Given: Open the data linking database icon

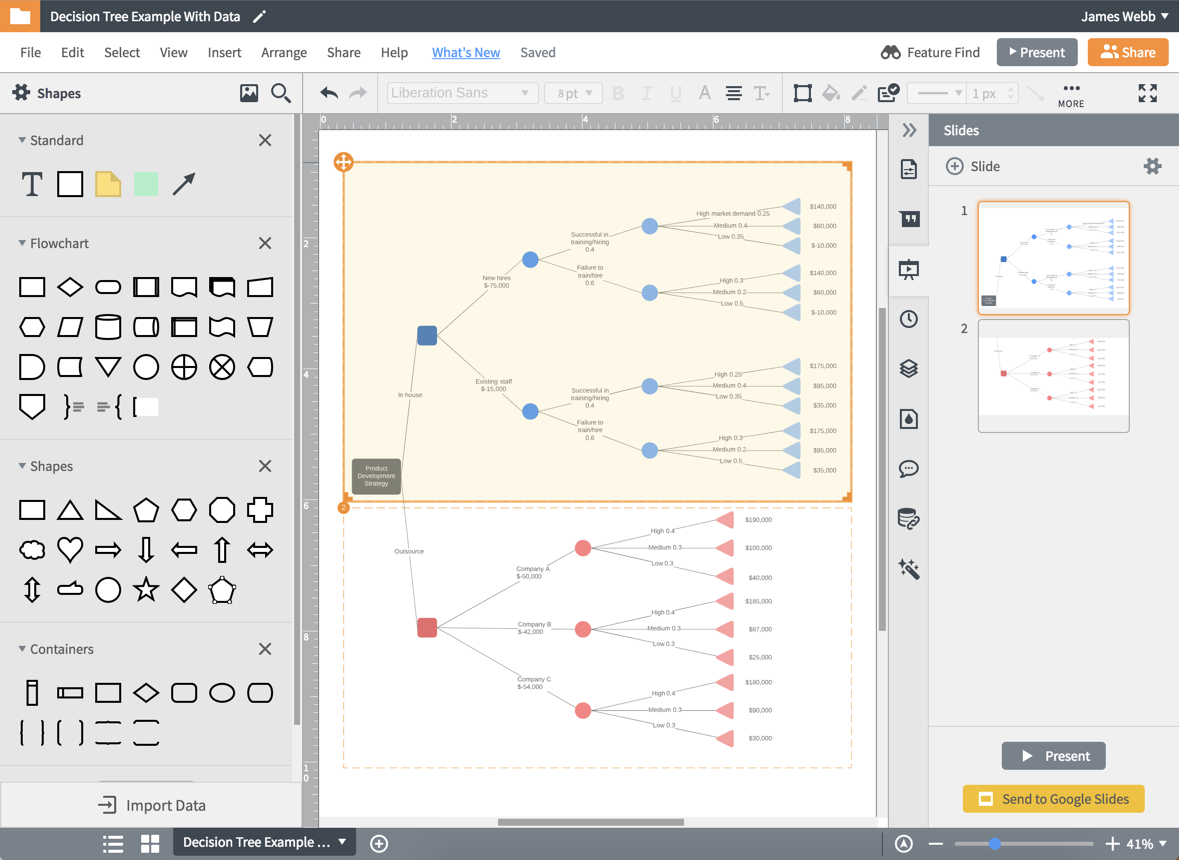Looking at the screenshot, I should 909,519.
